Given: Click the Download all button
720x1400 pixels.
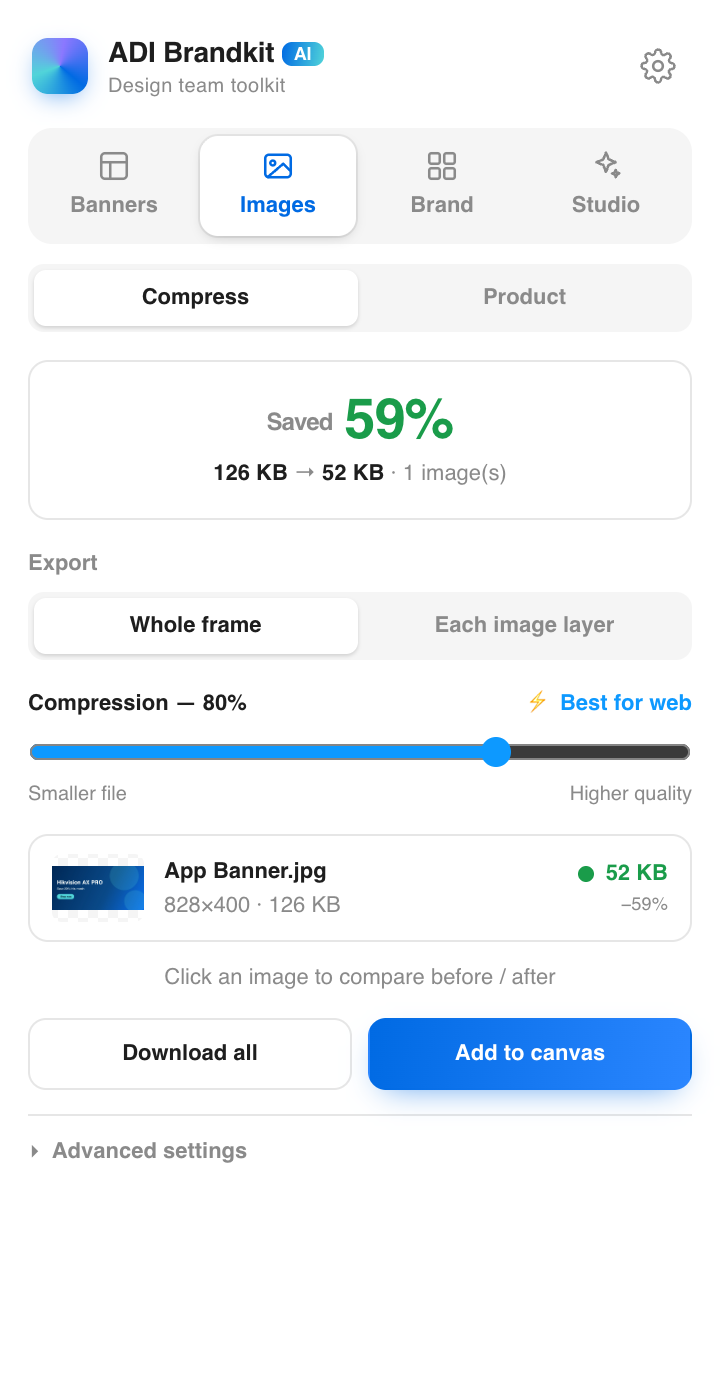Looking at the screenshot, I should [x=190, y=1053].
